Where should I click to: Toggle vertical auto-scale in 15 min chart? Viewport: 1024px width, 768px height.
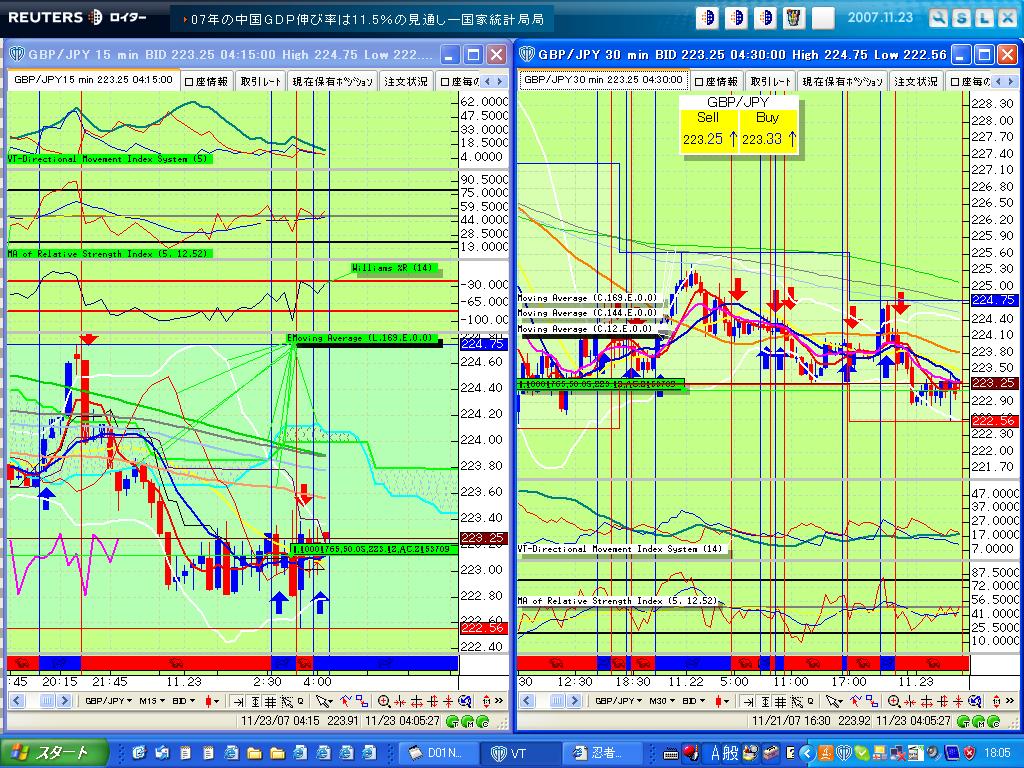(x=255, y=702)
